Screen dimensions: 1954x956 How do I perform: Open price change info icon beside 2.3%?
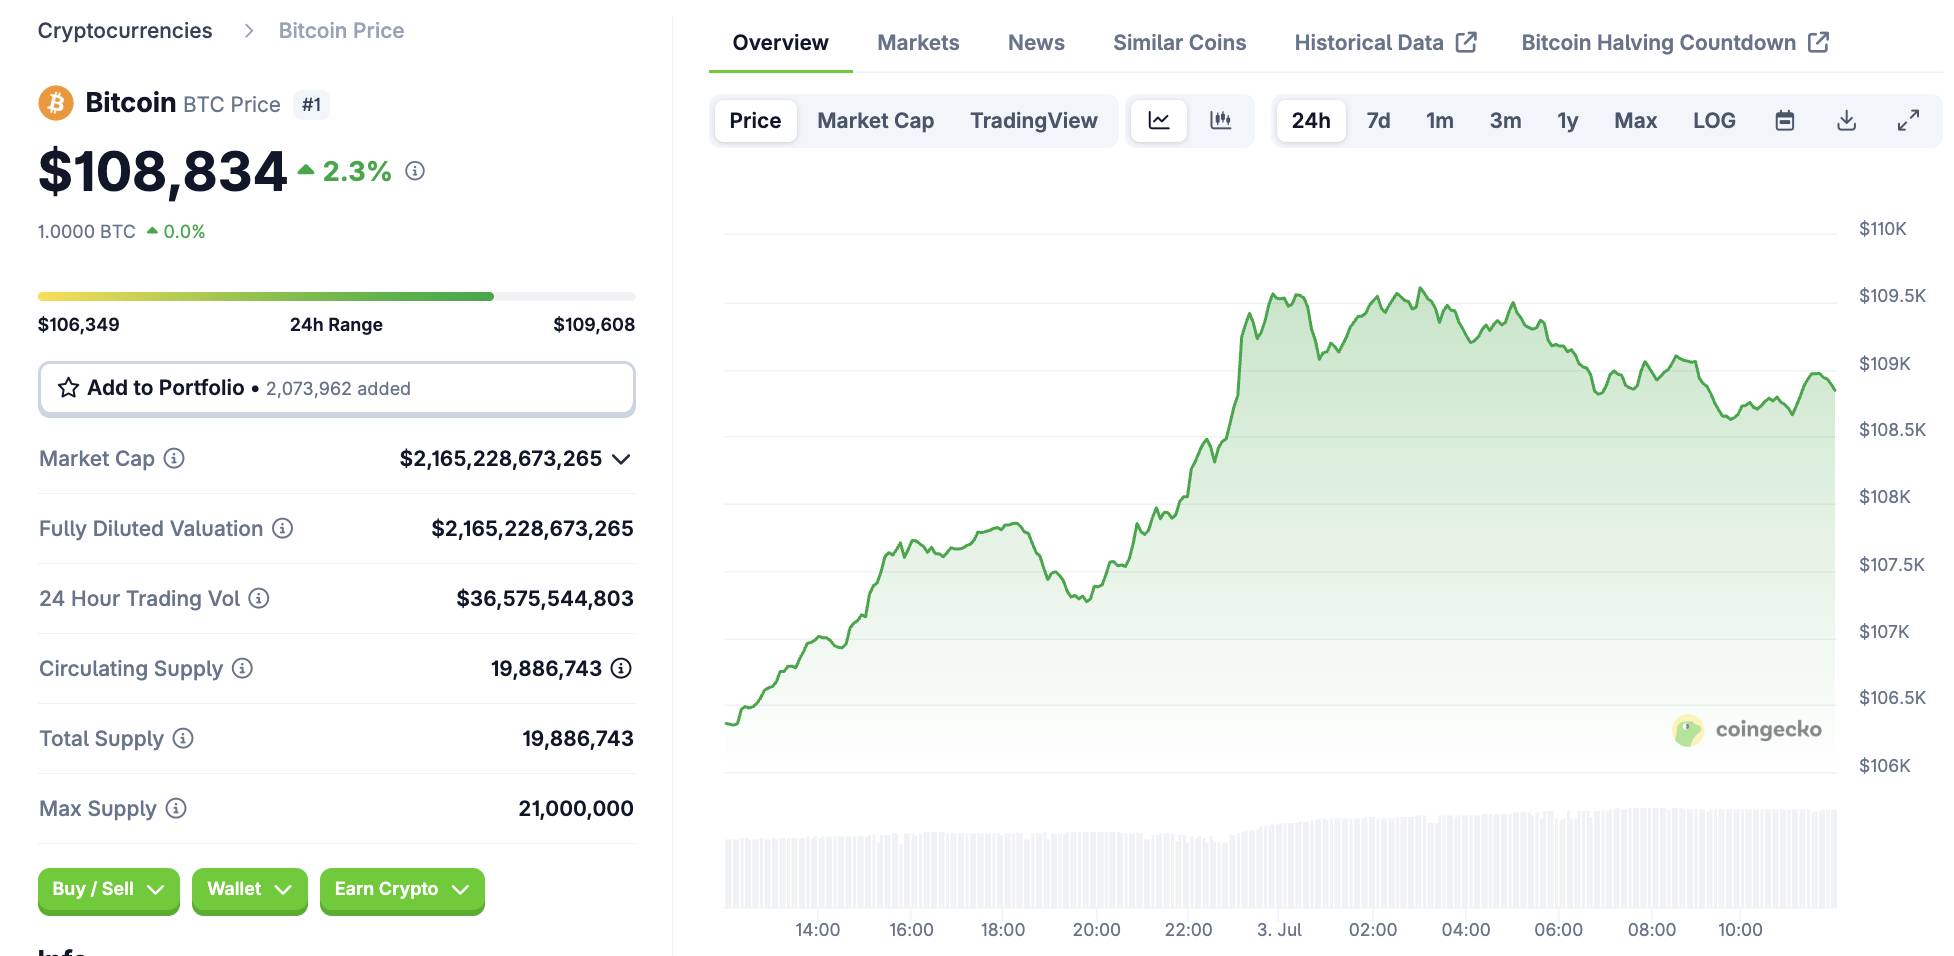(x=415, y=171)
